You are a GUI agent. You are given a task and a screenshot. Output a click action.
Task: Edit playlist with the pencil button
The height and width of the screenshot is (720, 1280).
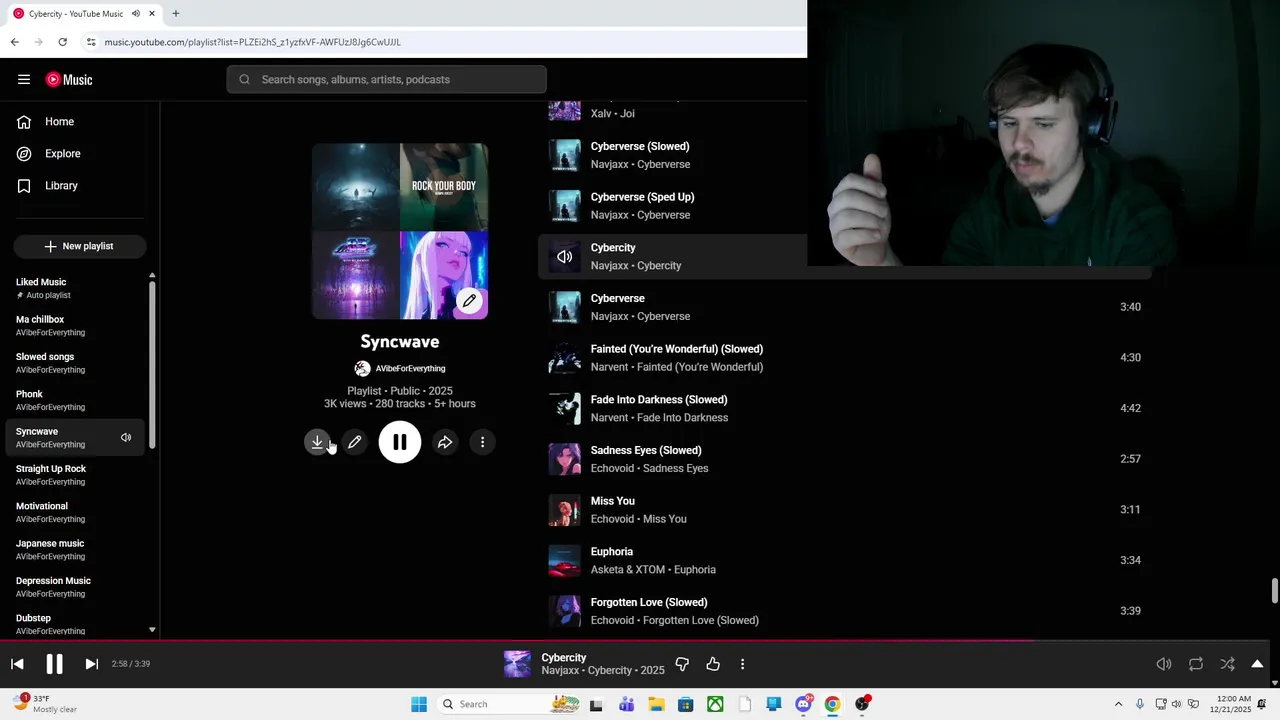pos(355,442)
